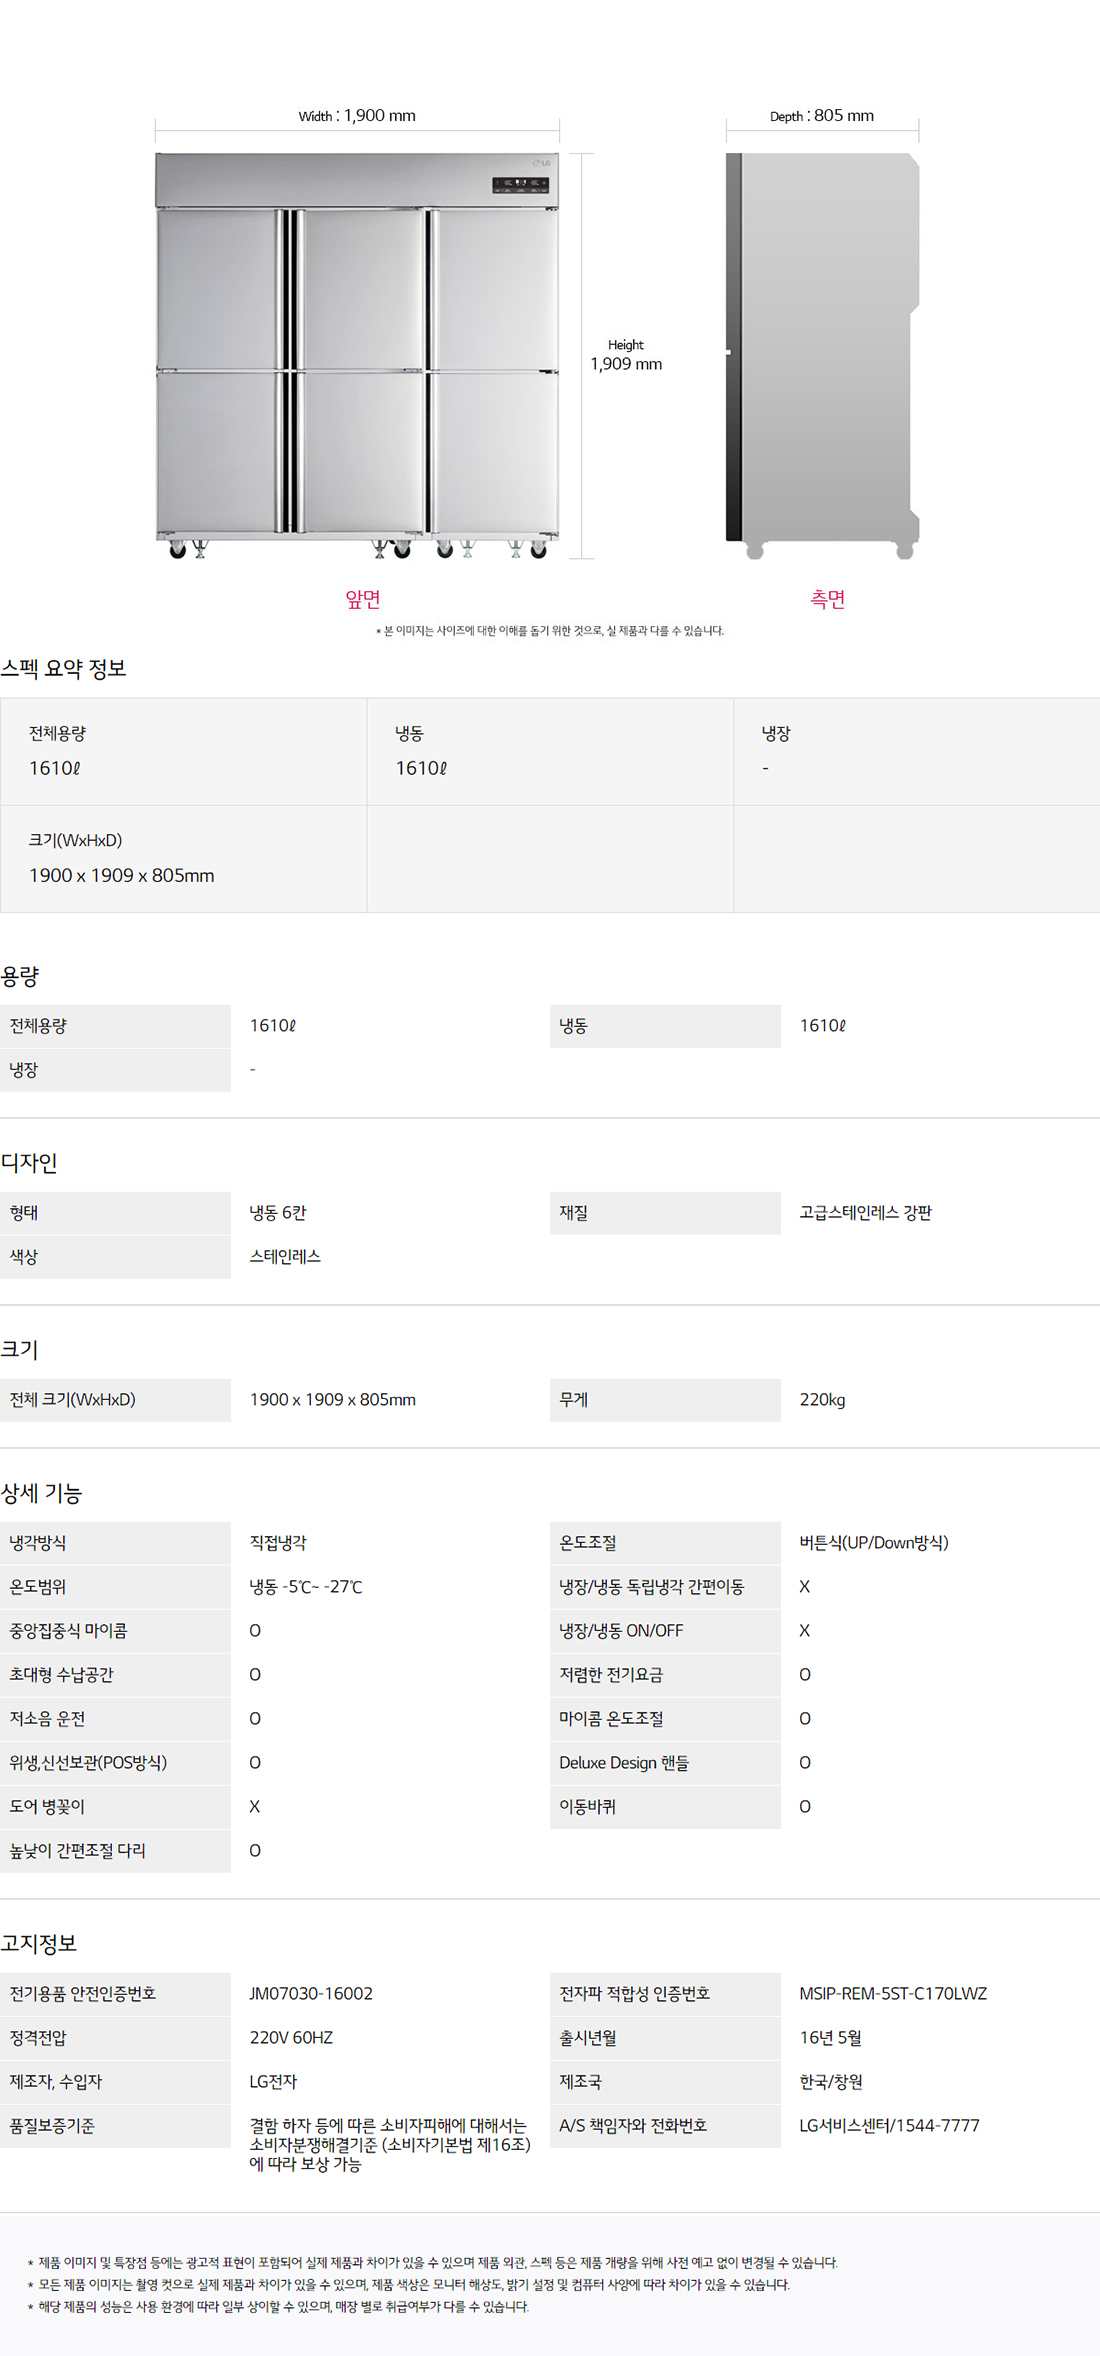Click the LG logo on the fridge top
This screenshot has width=1100, height=2356.
[x=542, y=163]
